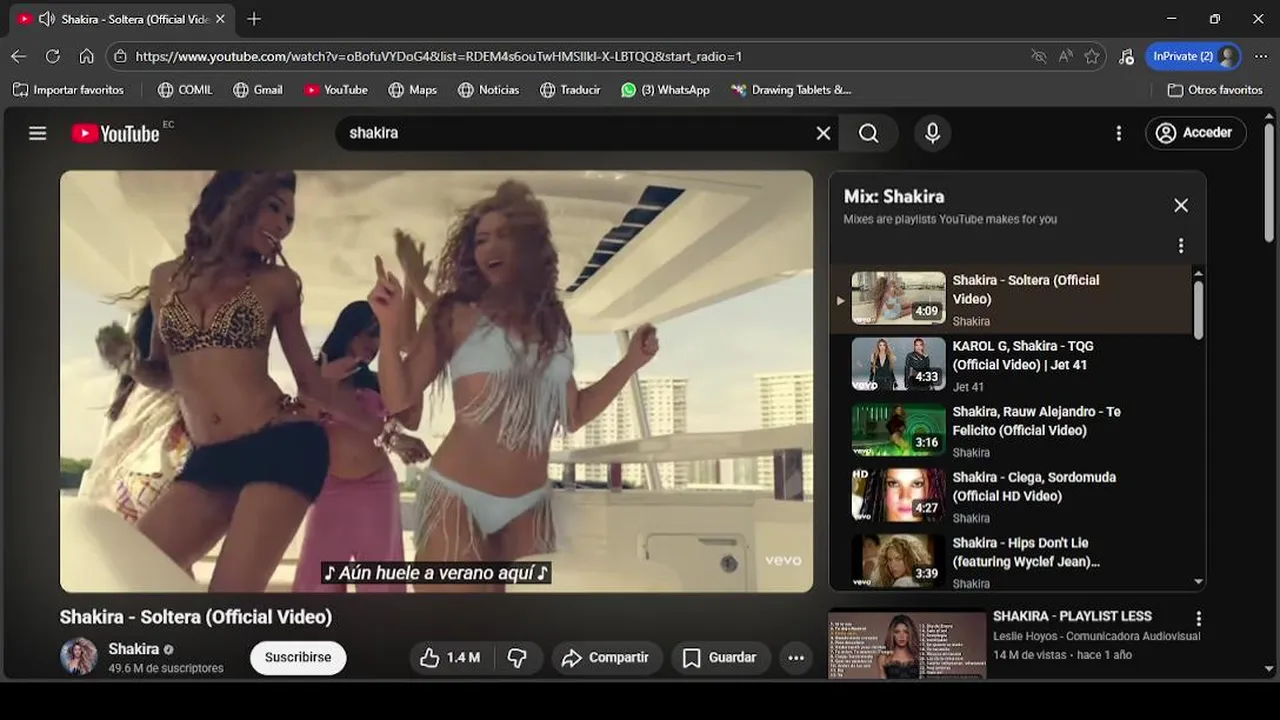The image size is (1280, 720).
Task: Open the InPrivate profile button
Action: pyautogui.click(x=1194, y=57)
